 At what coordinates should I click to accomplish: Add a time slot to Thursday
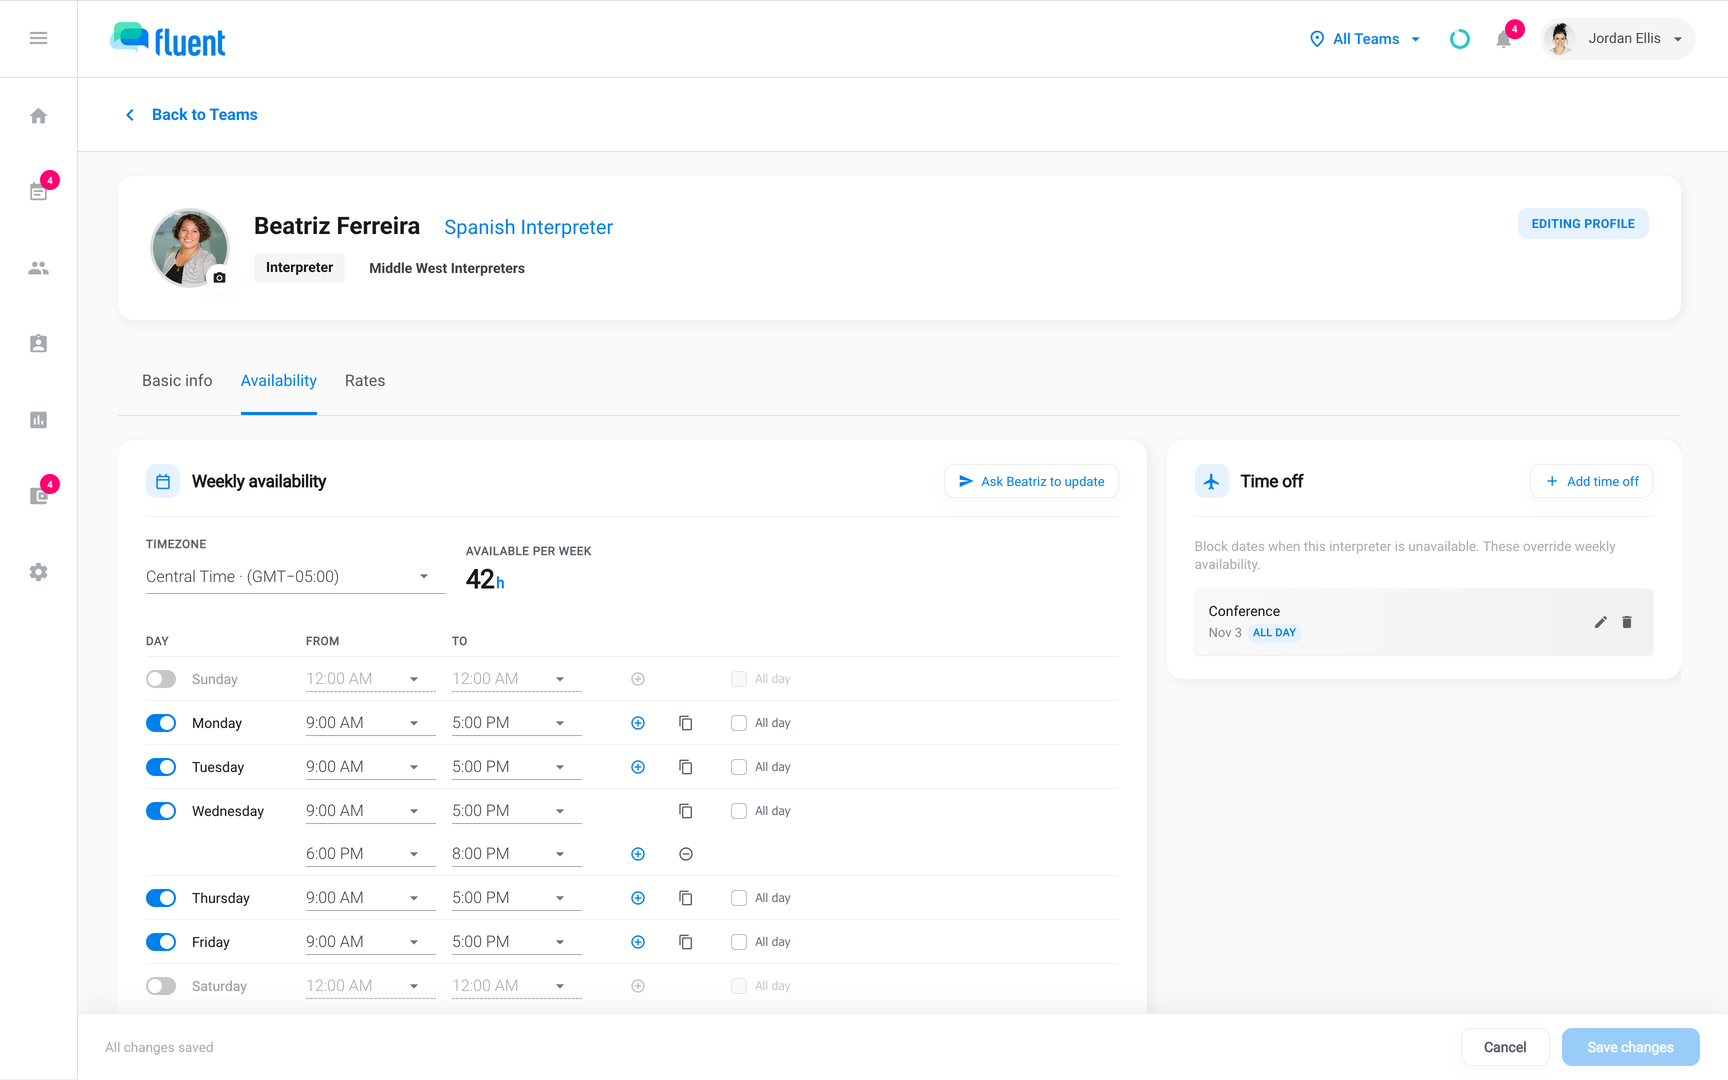coord(638,898)
